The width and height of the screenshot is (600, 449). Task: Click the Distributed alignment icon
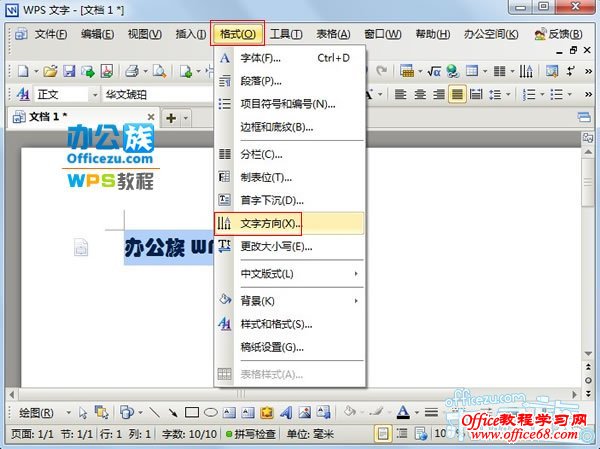(x=476, y=94)
